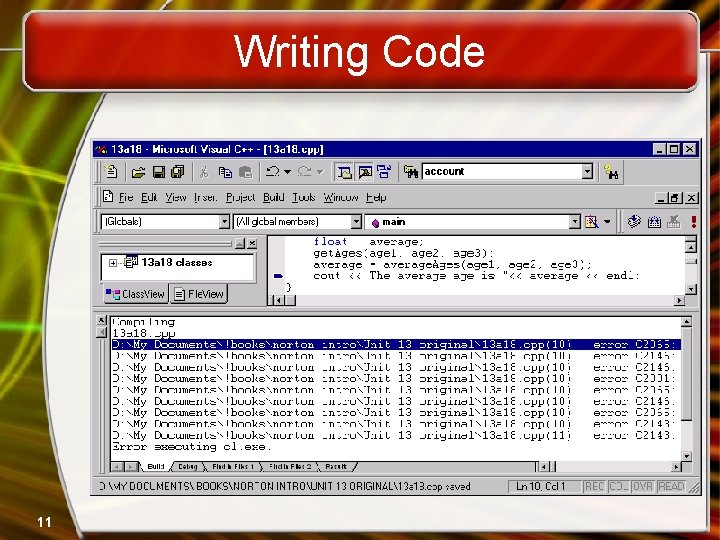Click the Copy icon in toolbar
Image resolution: width=720 pixels, height=540 pixels.
(x=225, y=172)
